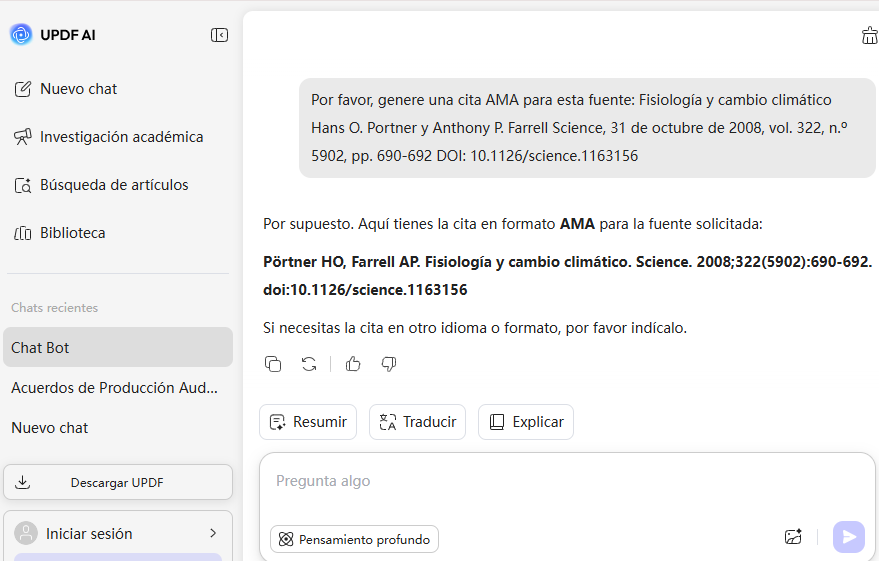Click the Explicar button

pos(526,422)
